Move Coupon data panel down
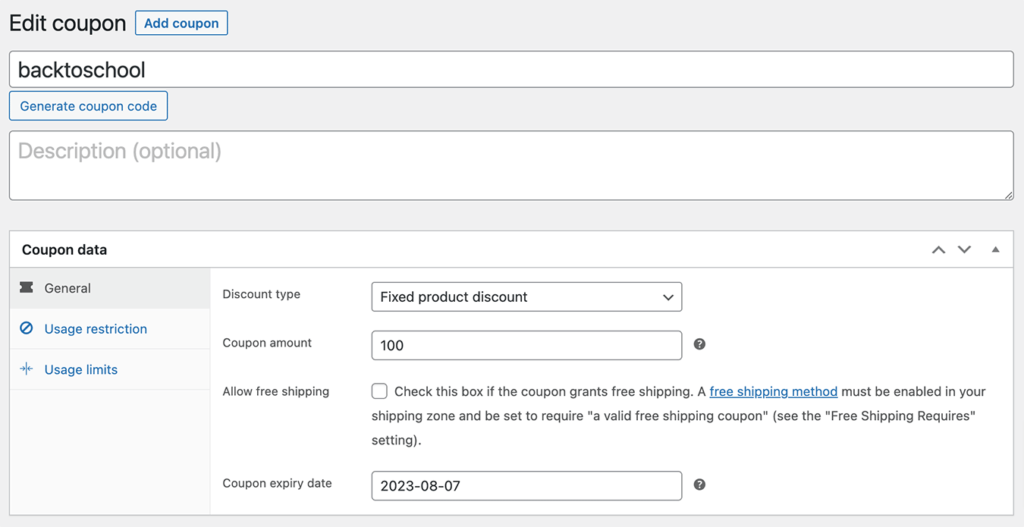Image resolution: width=1024 pixels, height=527 pixels. tap(965, 249)
